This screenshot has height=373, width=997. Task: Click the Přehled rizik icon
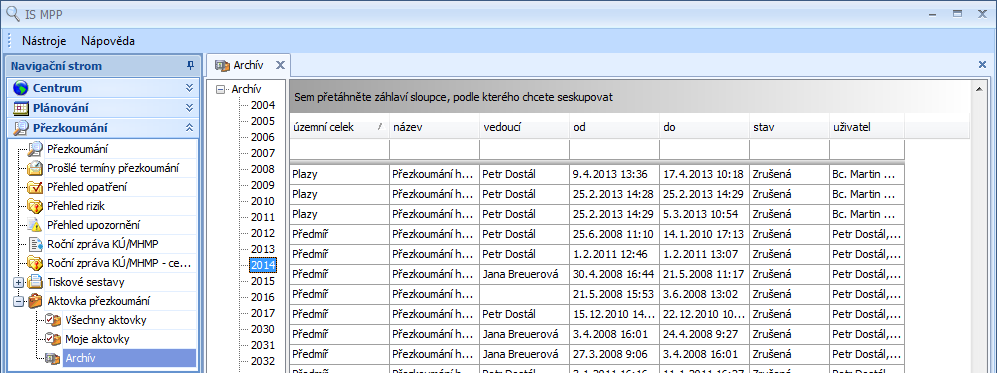click(35, 206)
